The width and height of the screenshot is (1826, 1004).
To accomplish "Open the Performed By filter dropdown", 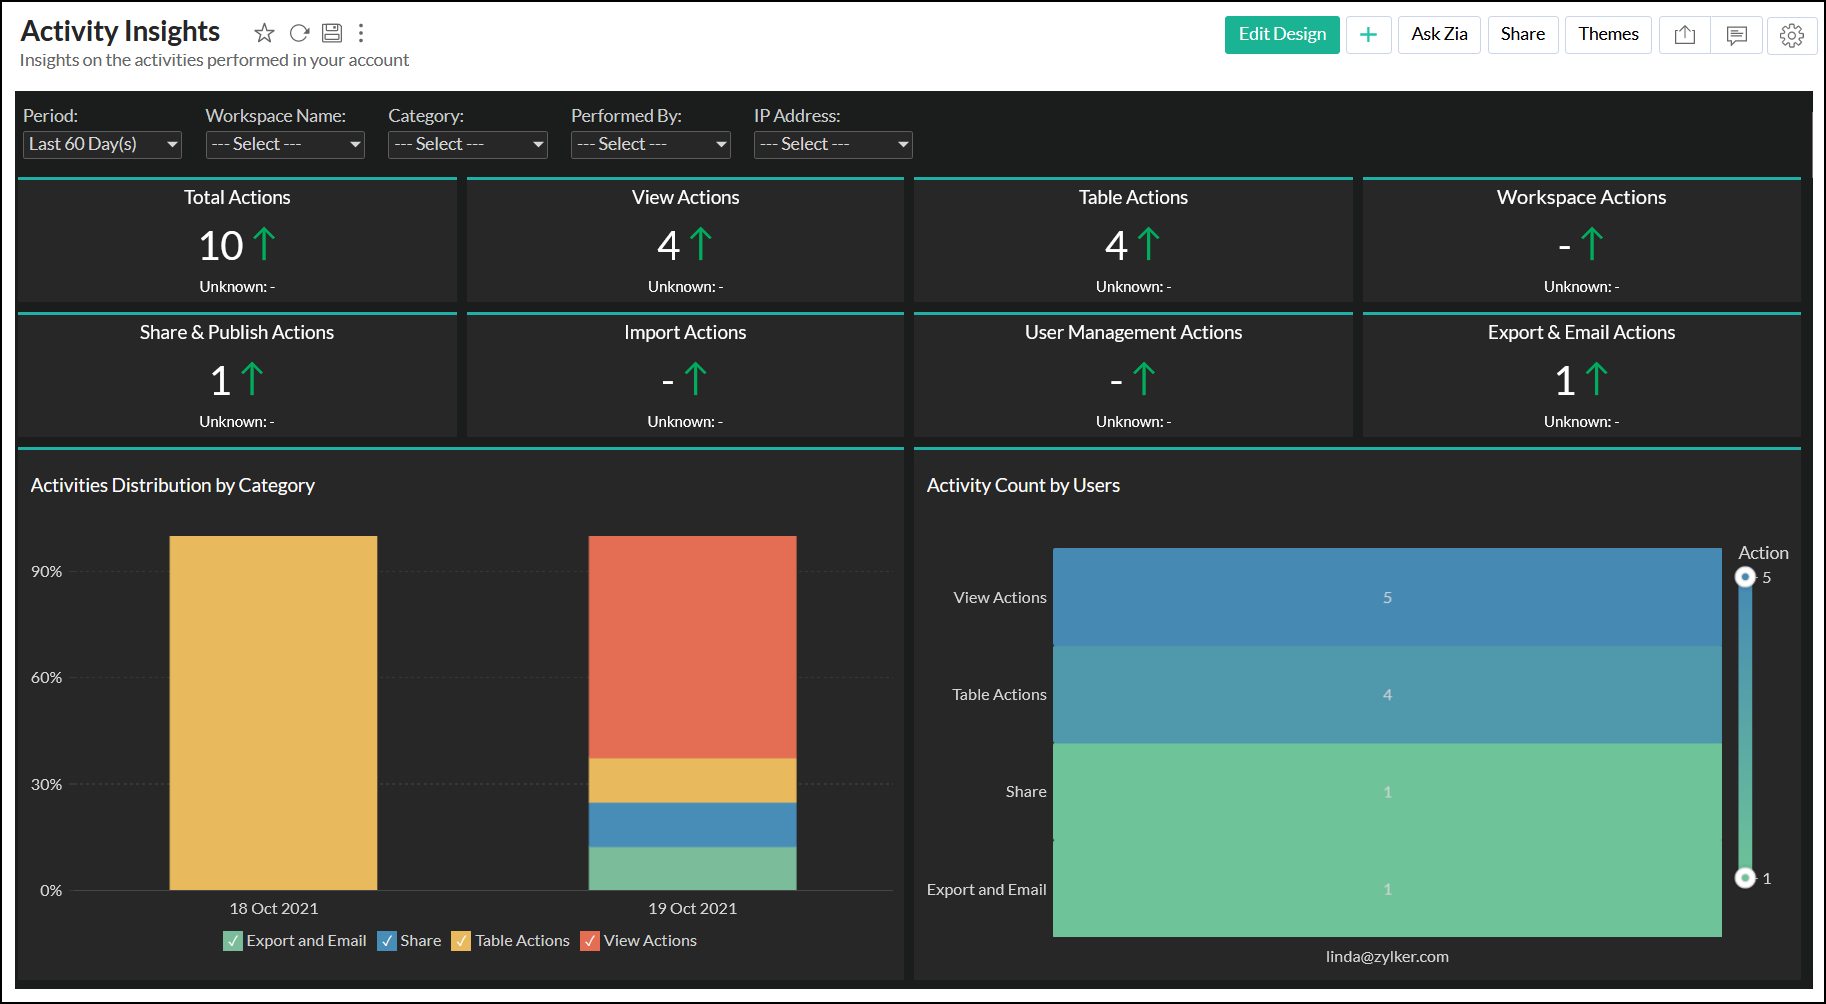I will click(650, 145).
